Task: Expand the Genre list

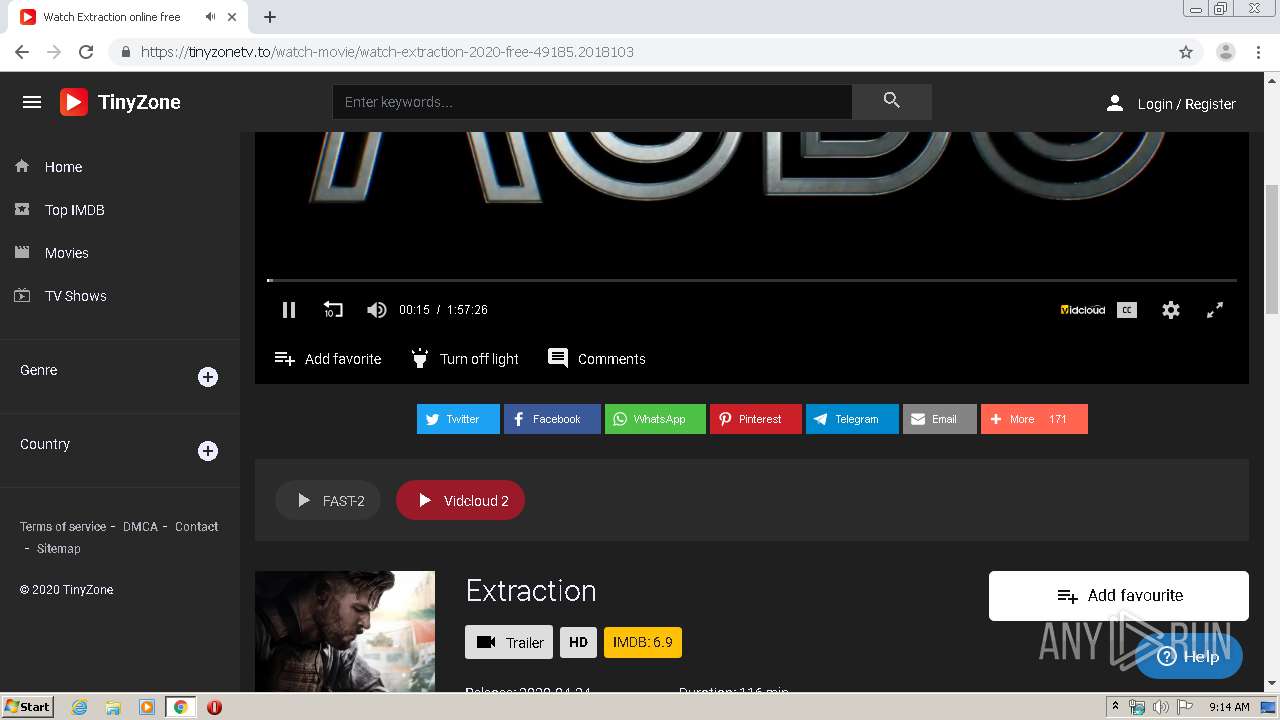Action: (x=208, y=377)
